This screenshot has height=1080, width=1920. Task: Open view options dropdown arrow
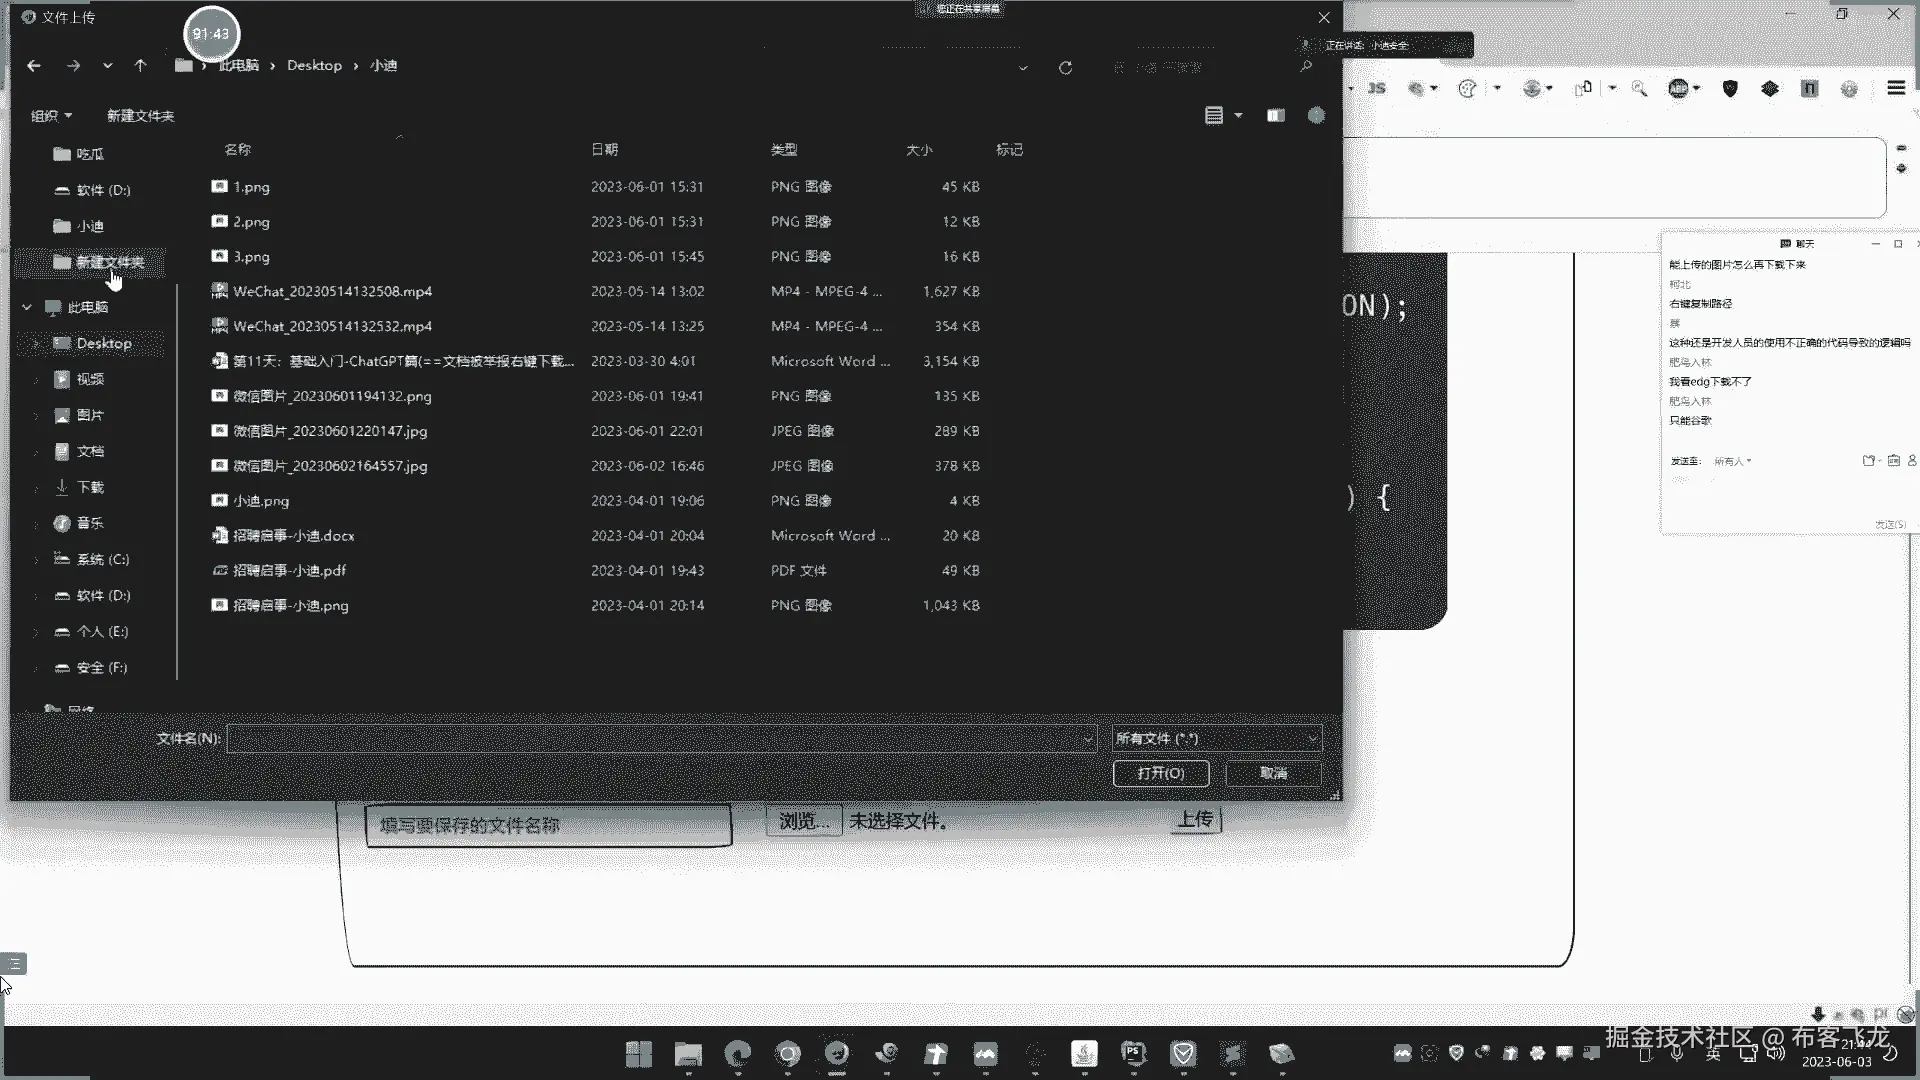click(1238, 116)
